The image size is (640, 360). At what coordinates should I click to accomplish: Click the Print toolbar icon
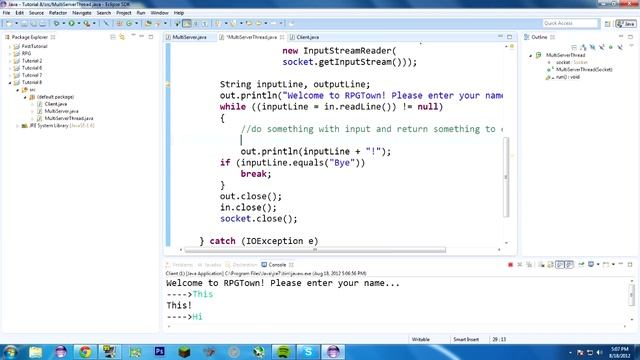(x=43, y=23)
